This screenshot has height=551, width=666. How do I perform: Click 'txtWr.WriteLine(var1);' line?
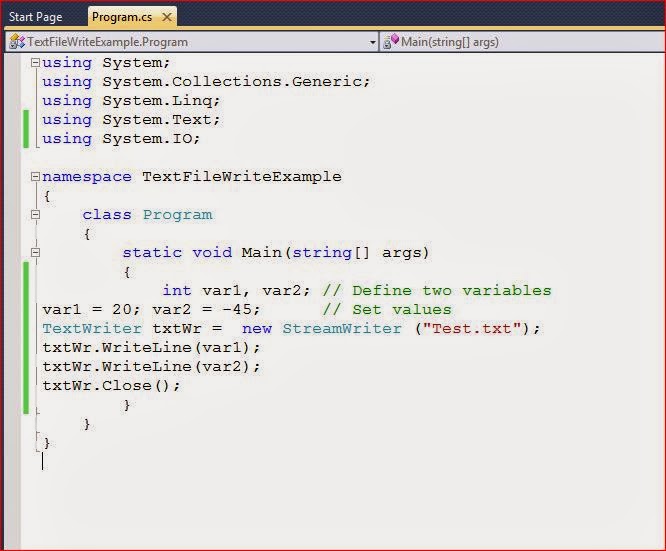[x=151, y=348]
